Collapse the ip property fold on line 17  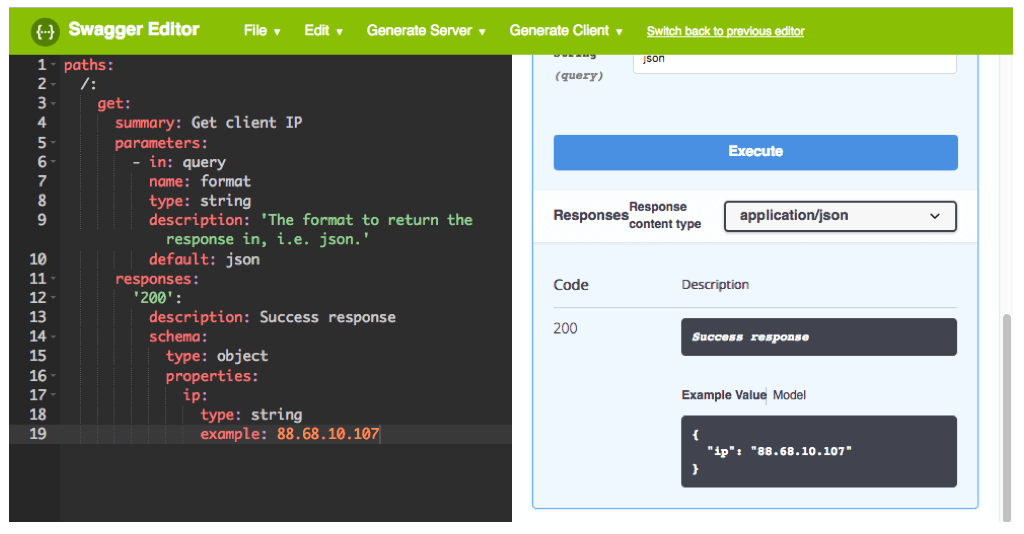point(53,396)
